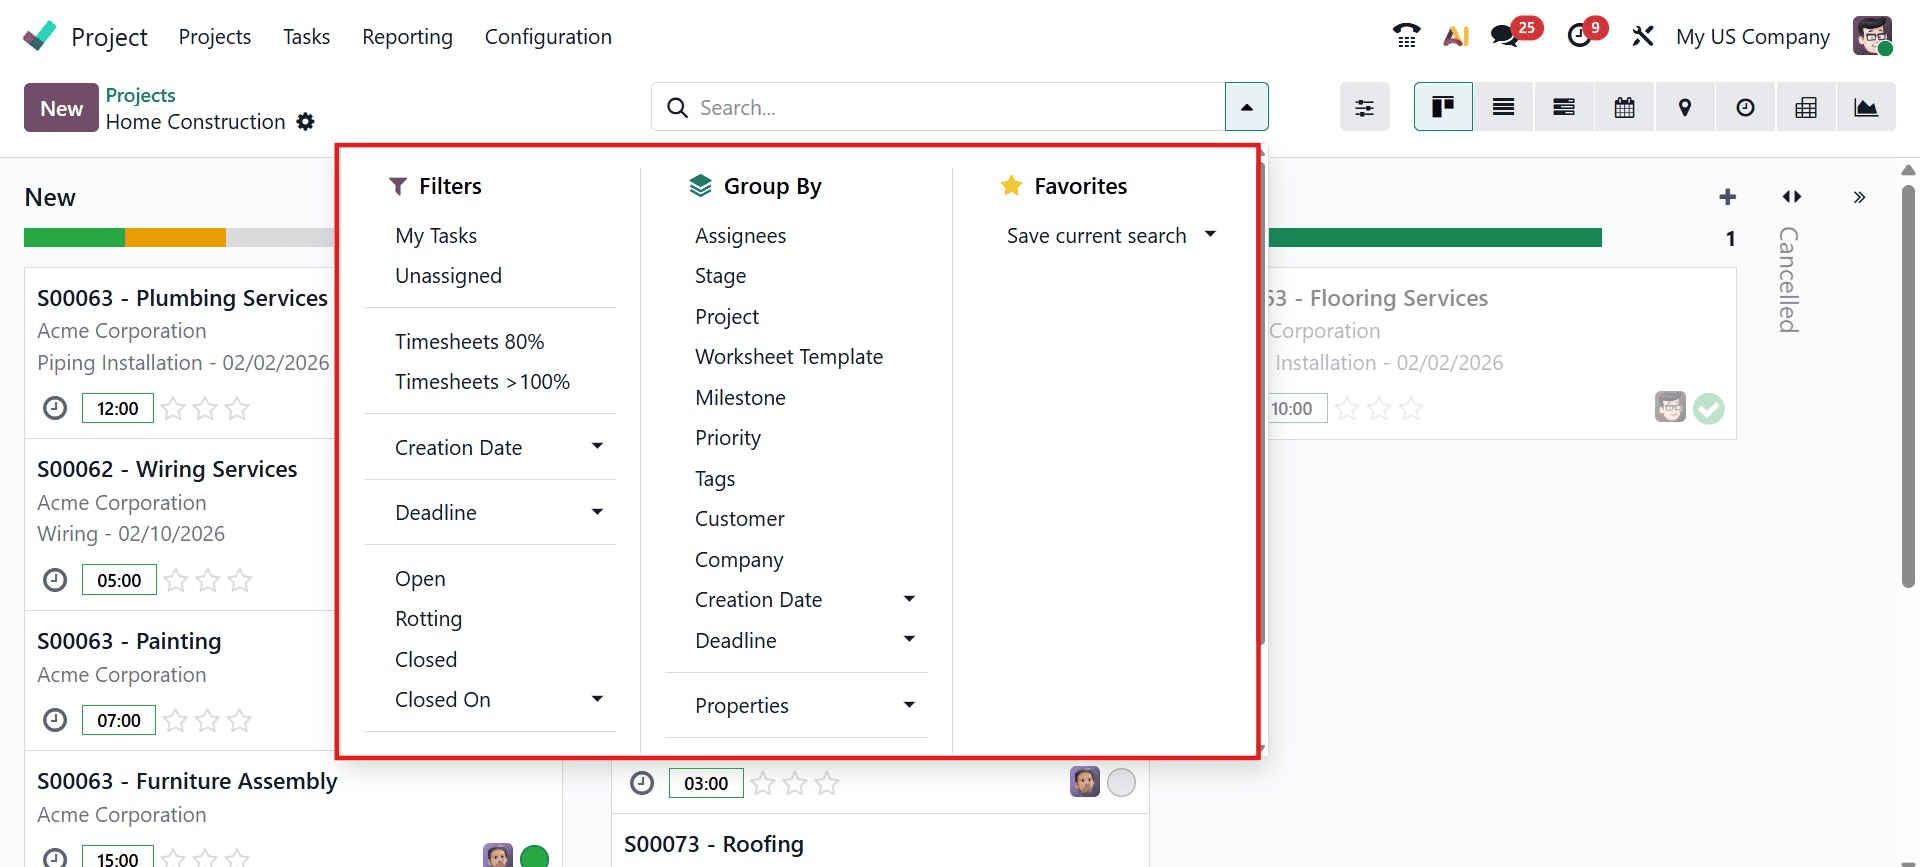Viewport: 1920px width, 867px height.
Task: Switch to List view
Action: tap(1503, 107)
